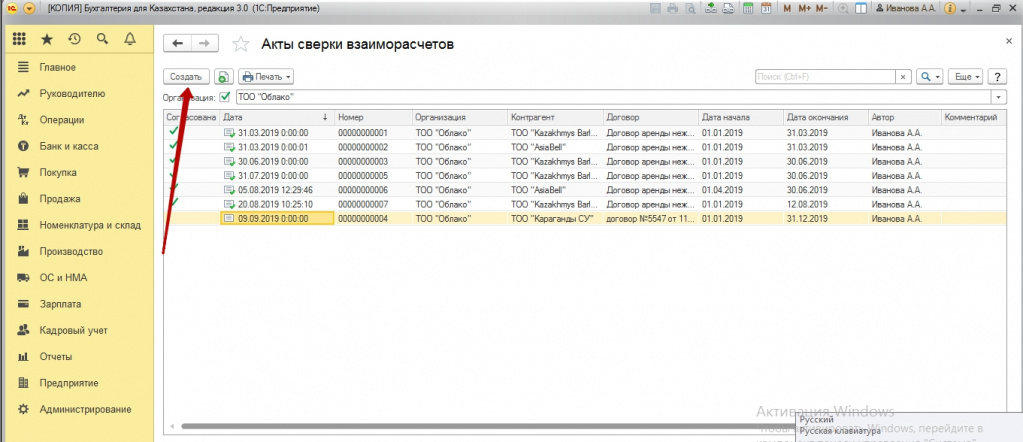Sort by the Контрагент column header
The width and height of the screenshot is (1023, 442).
click(x=555, y=118)
